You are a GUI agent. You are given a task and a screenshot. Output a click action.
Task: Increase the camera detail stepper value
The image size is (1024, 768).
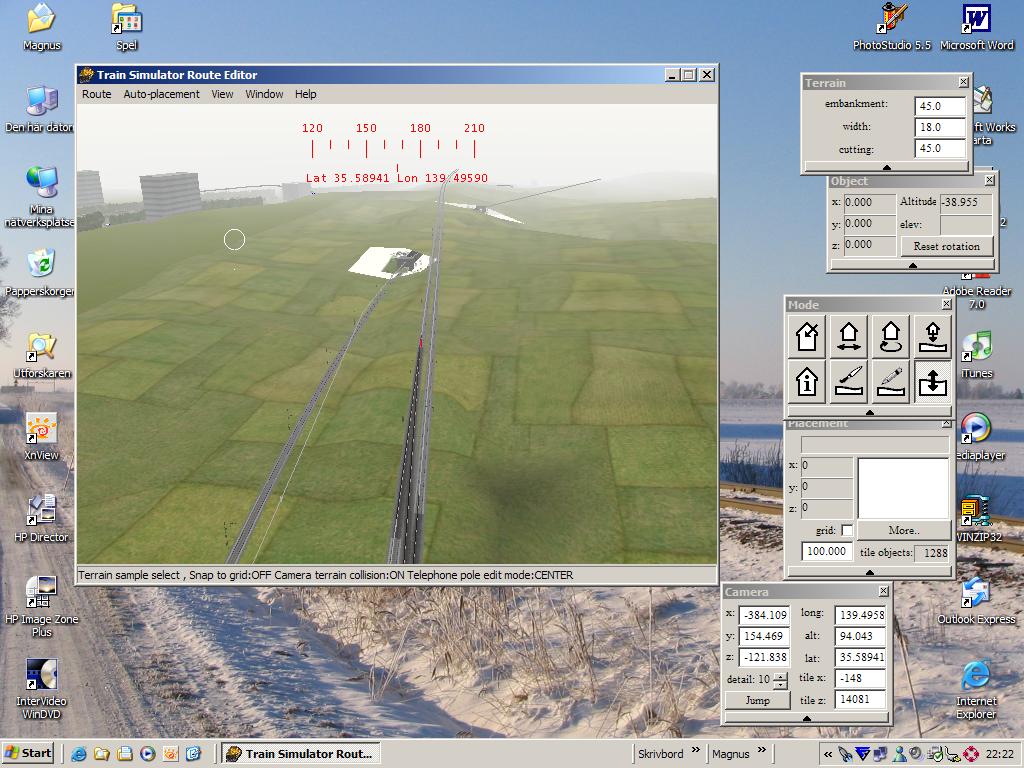pyautogui.click(x=780, y=676)
